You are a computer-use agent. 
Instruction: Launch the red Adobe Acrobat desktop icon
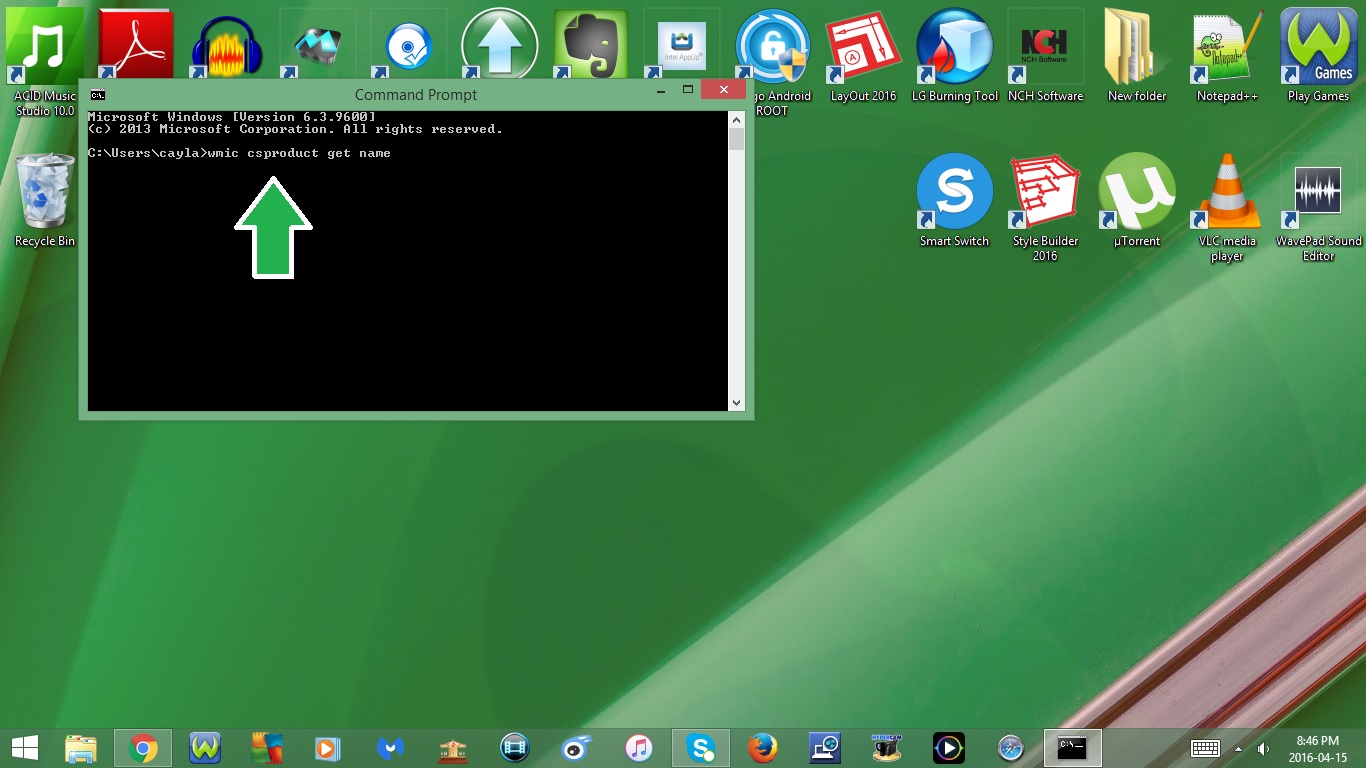click(x=136, y=45)
